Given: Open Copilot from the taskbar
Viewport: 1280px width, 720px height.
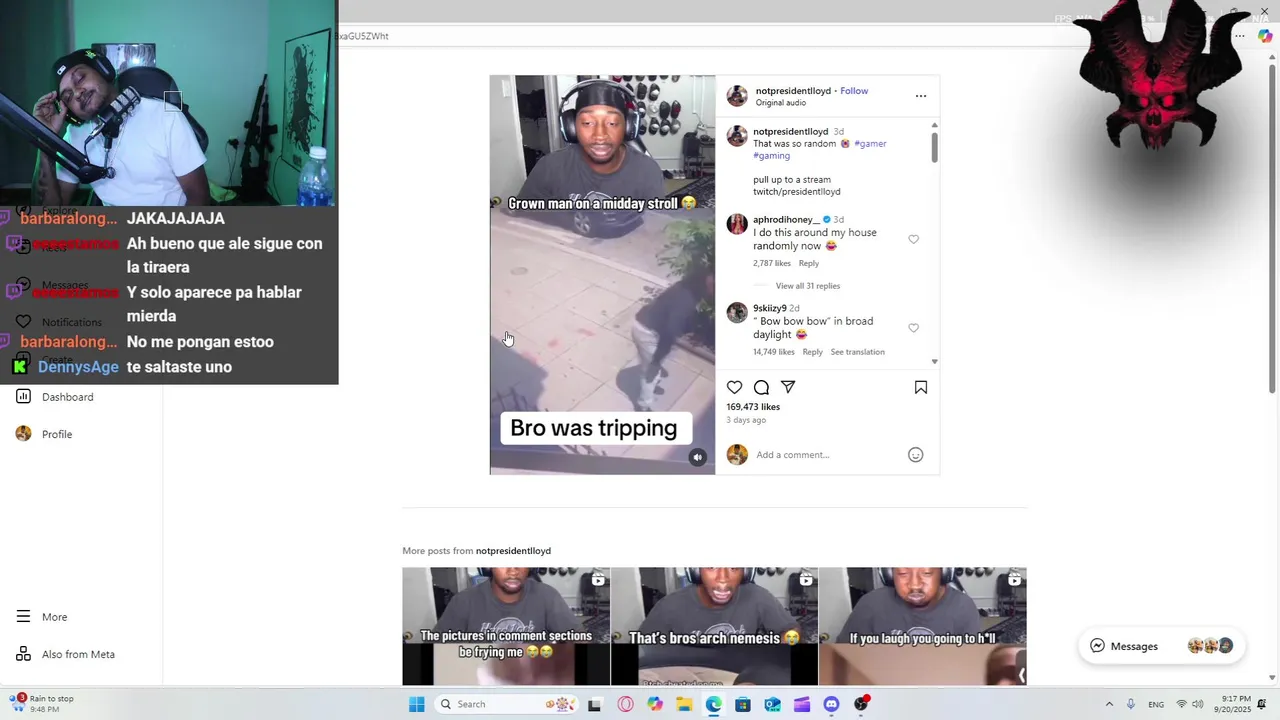Looking at the screenshot, I should coord(654,704).
